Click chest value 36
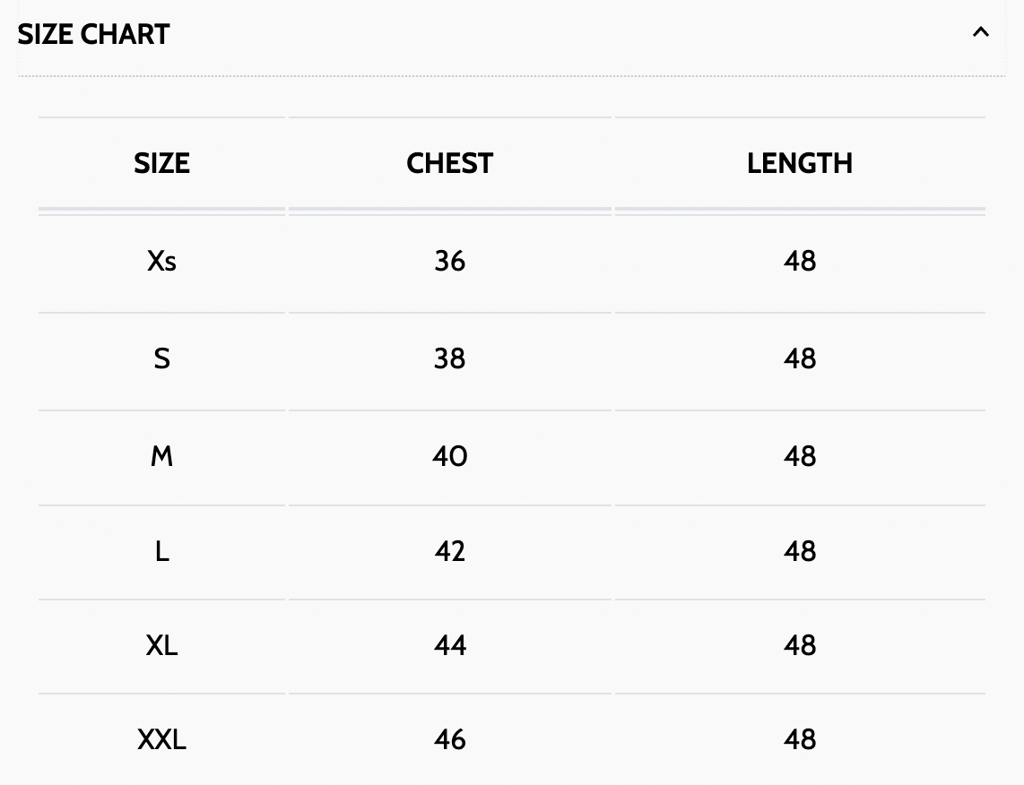Viewport: 1024px width, 785px height. click(x=450, y=261)
